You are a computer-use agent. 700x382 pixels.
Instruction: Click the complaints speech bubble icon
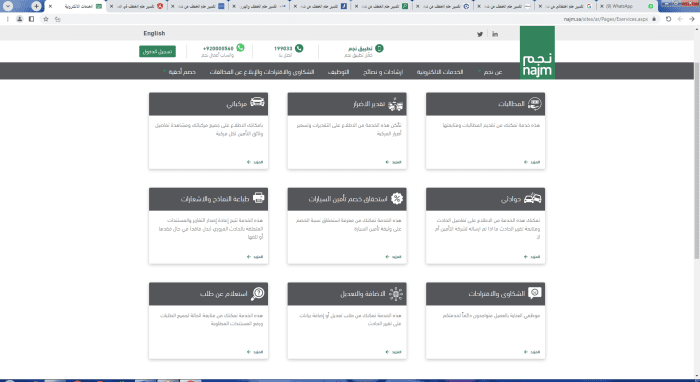tap(534, 293)
